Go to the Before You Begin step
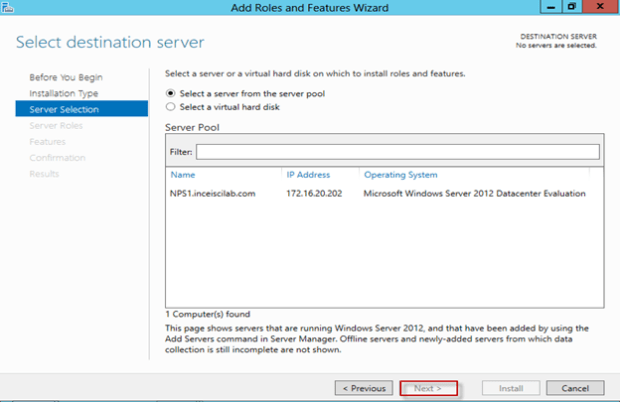This screenshot has width=620, height=402. [x=66, y=77]
